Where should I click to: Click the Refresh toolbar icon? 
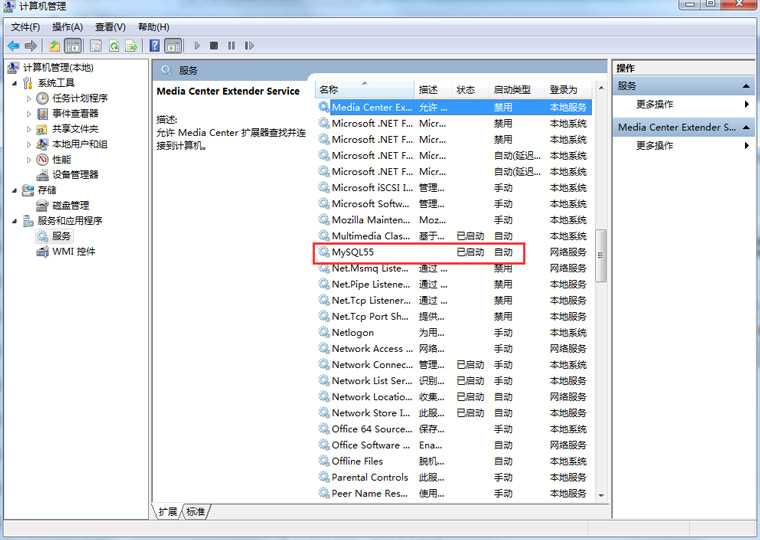click(x=114, y=46)
